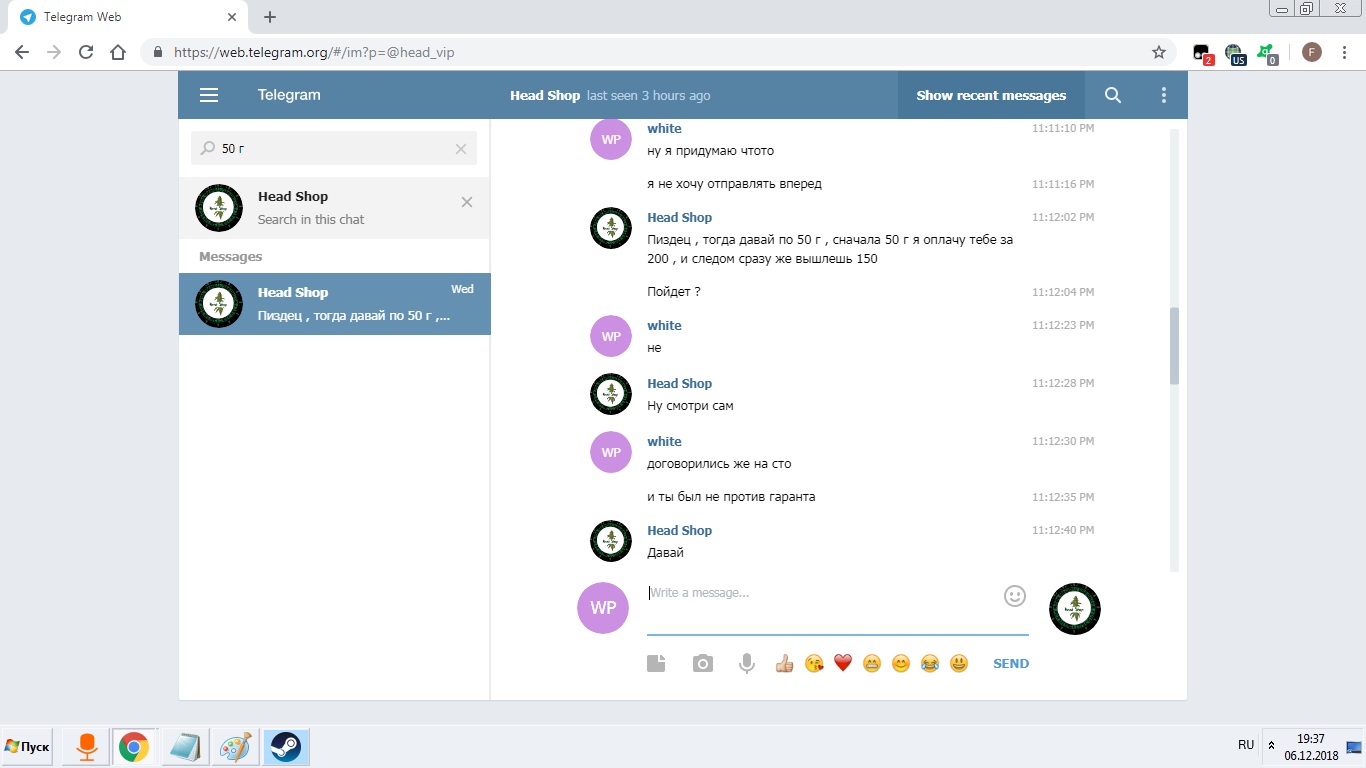Screen dimensions: 1366x768
Task: Click the chat scrollbar thumb
Action: click(1174, 345)
